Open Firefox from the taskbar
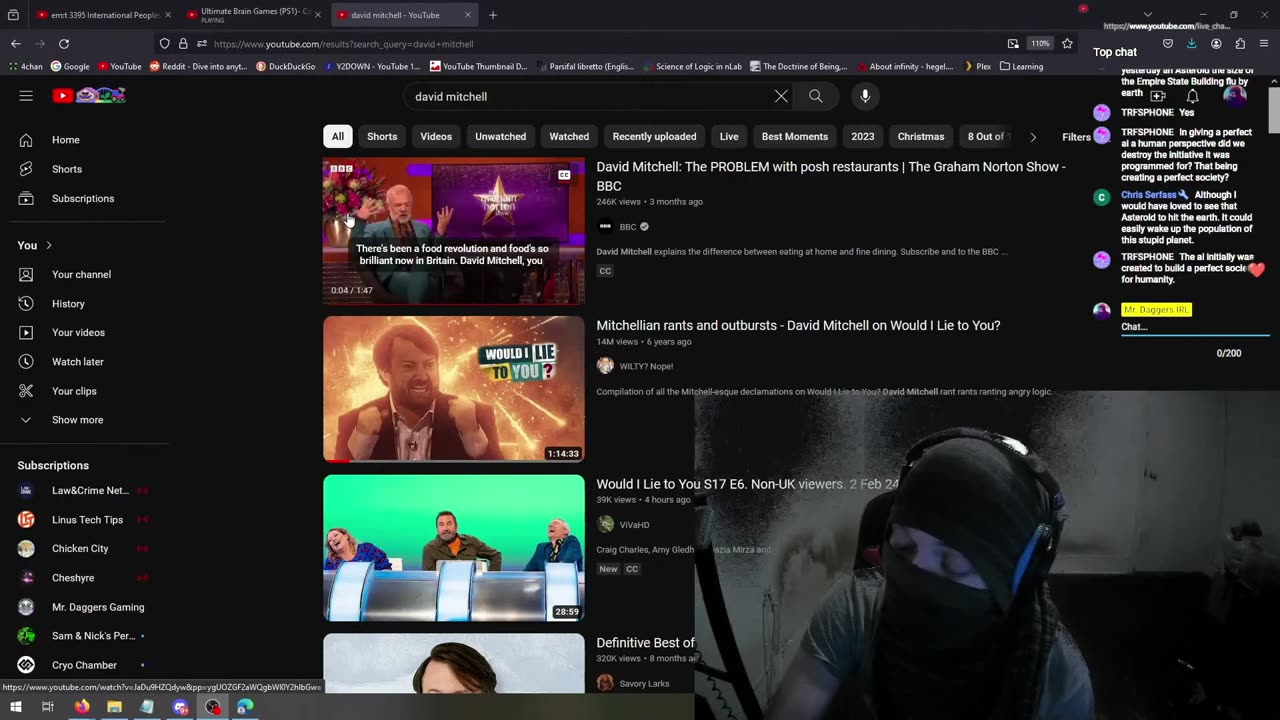The height and width of the screenshot is (720, 1280). tap(82, 707)
